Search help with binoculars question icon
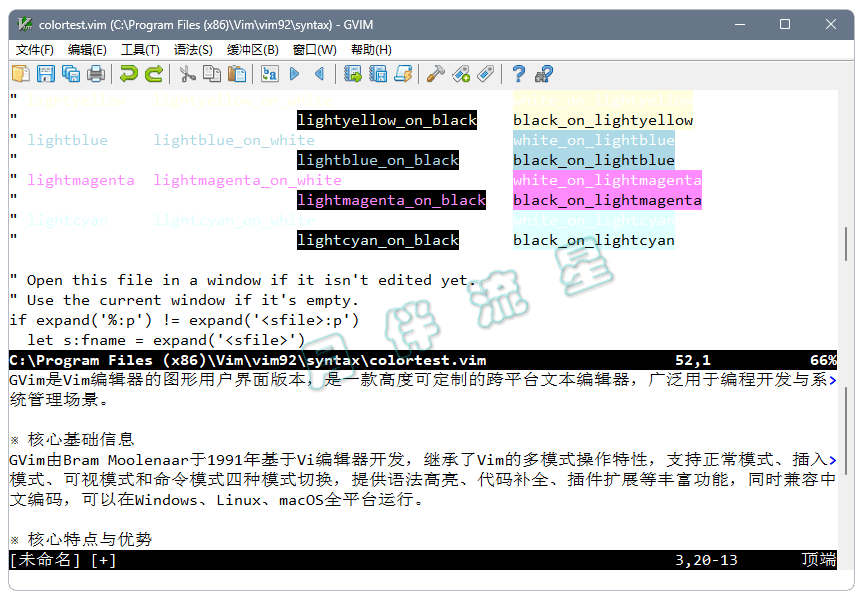Viewport: 866px width, 599px height. pyautogui.click(x=544, y=73)
